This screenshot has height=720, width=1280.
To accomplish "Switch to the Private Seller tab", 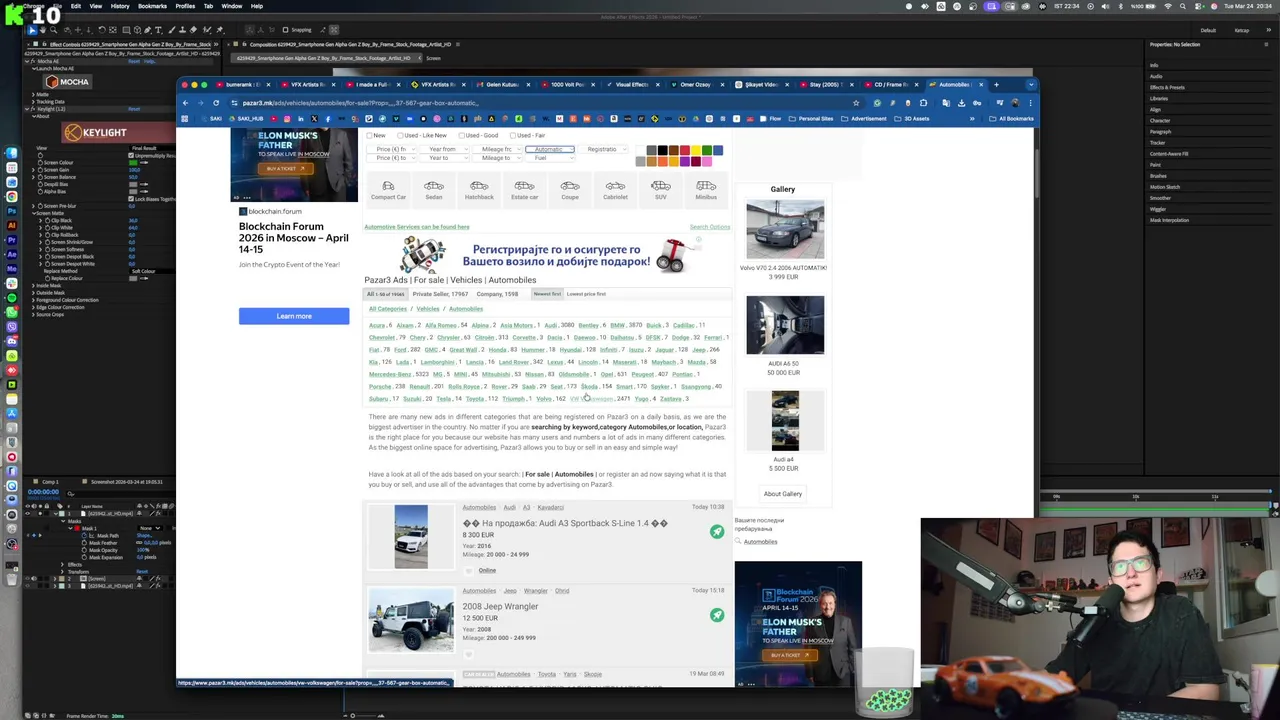I will tap(440, 294).
